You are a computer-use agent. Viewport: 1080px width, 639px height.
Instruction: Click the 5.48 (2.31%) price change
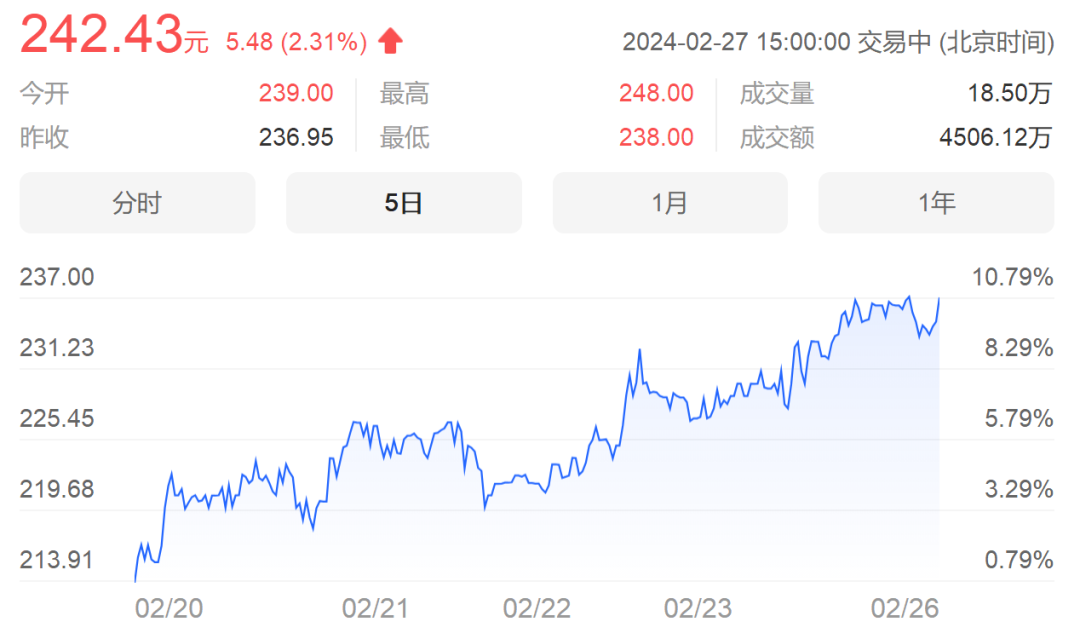[297, 42]
